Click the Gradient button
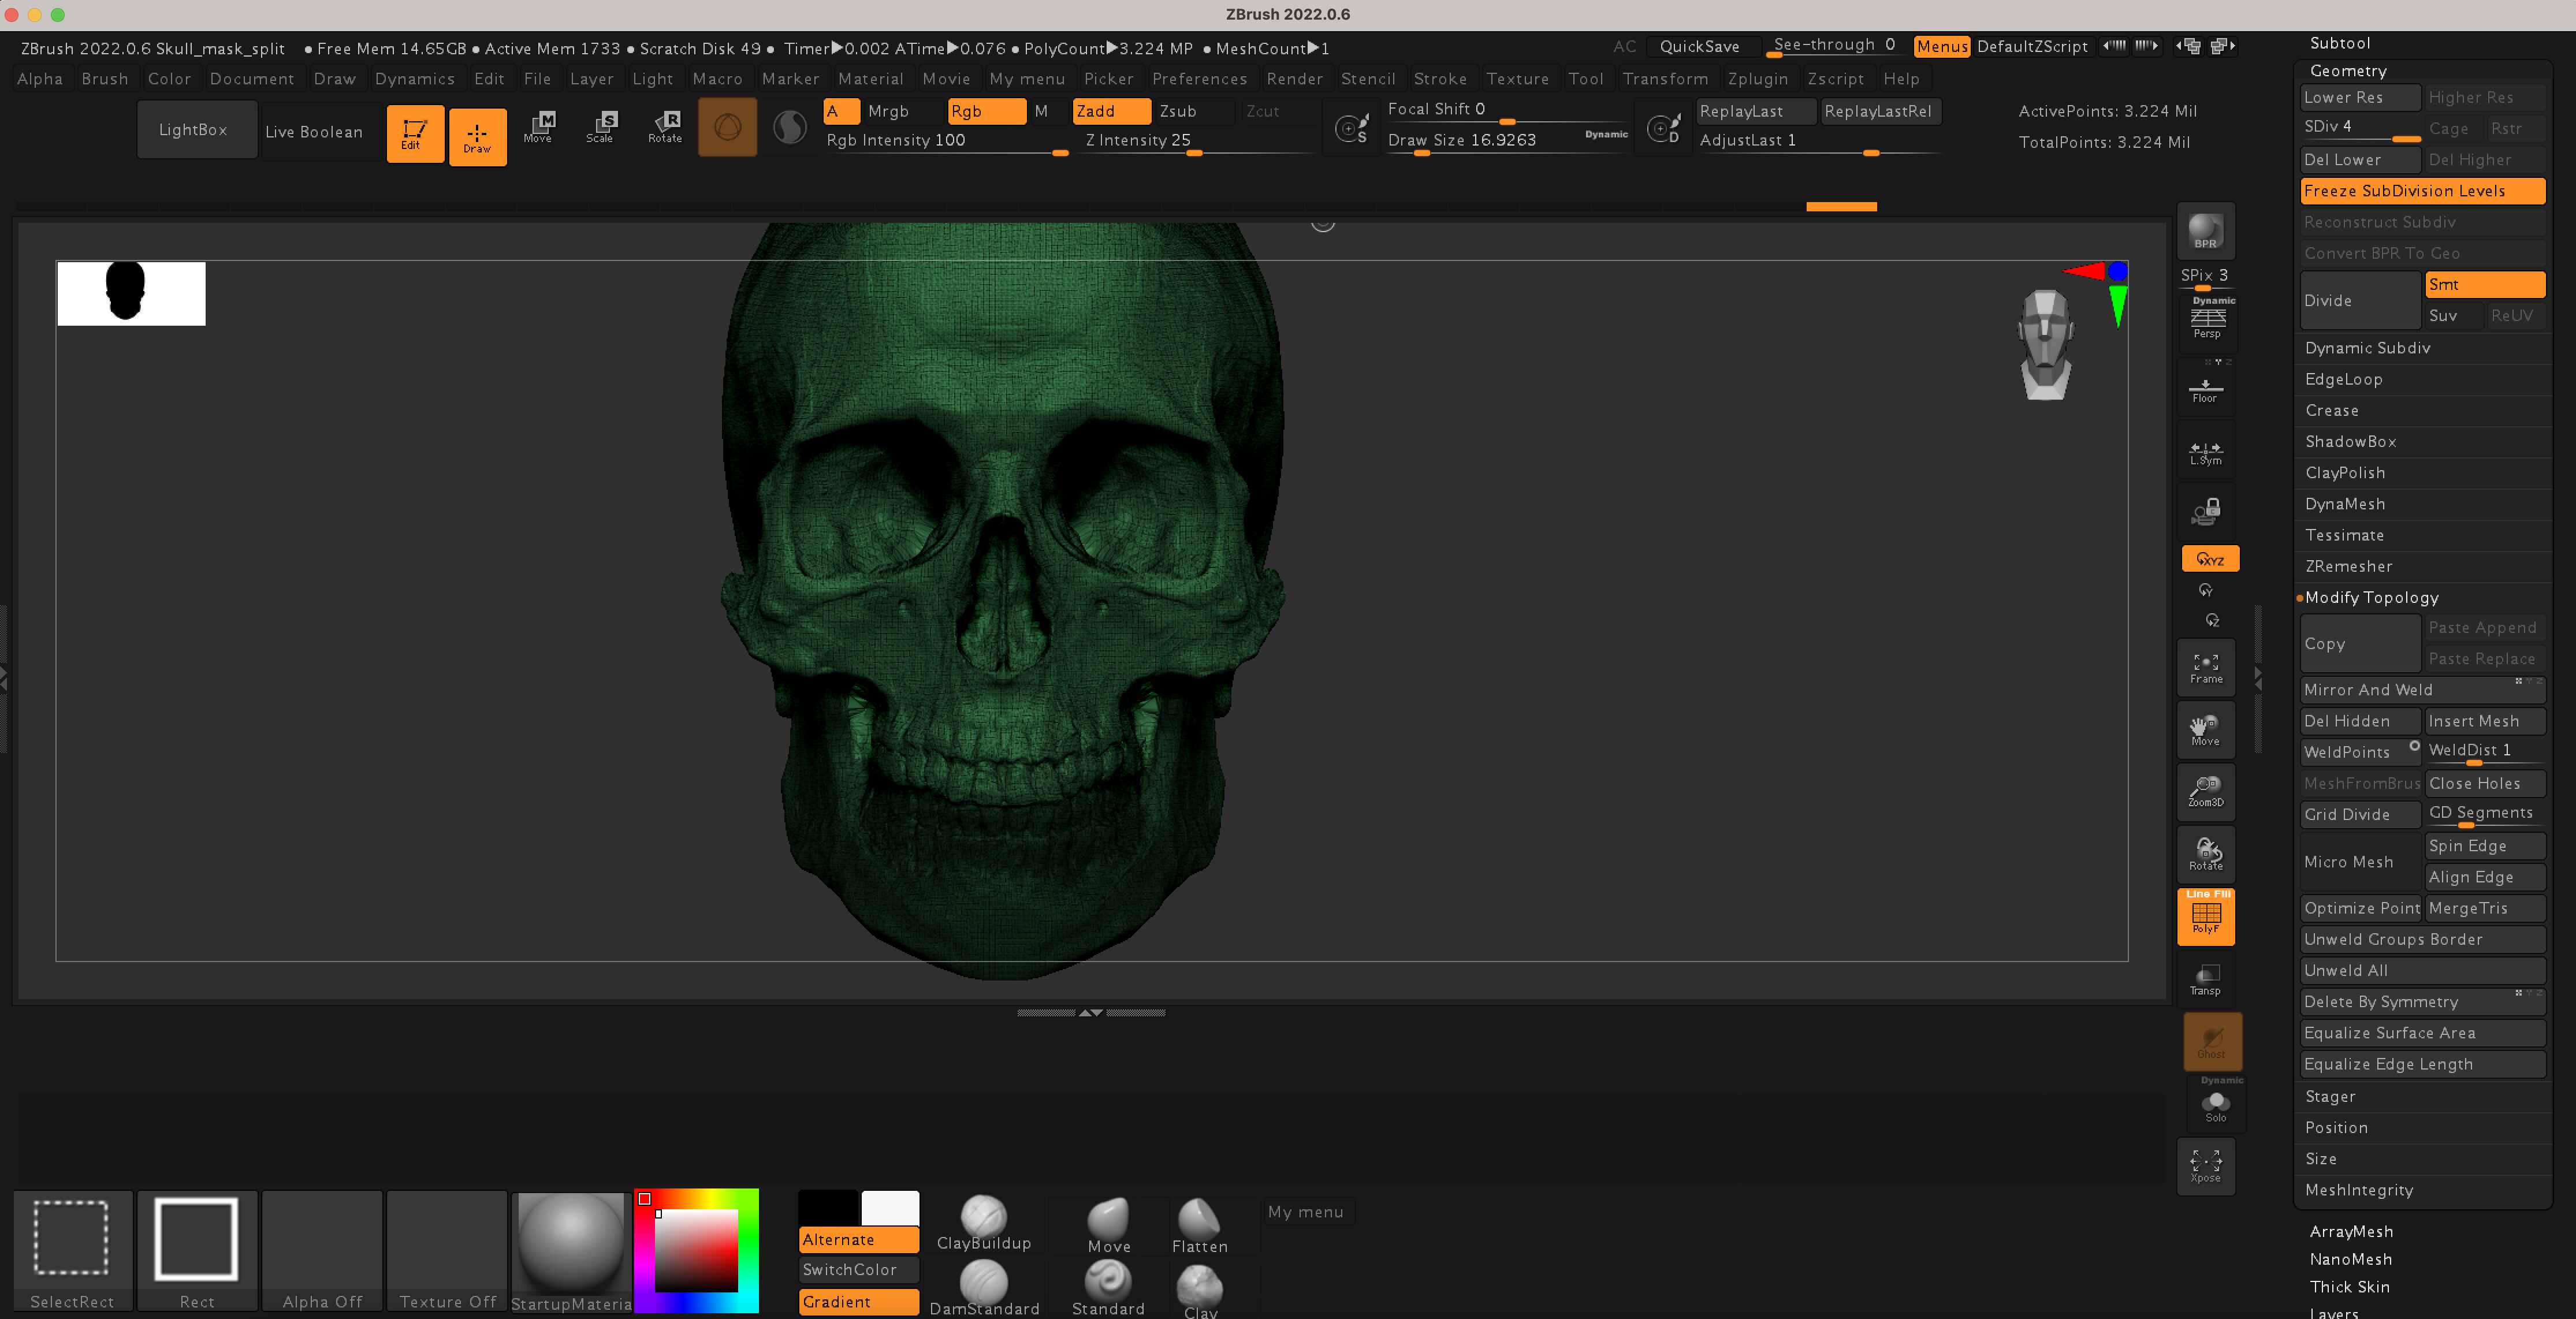This screenshot has width=2576, height=1319. click(x=859, y=1301)
